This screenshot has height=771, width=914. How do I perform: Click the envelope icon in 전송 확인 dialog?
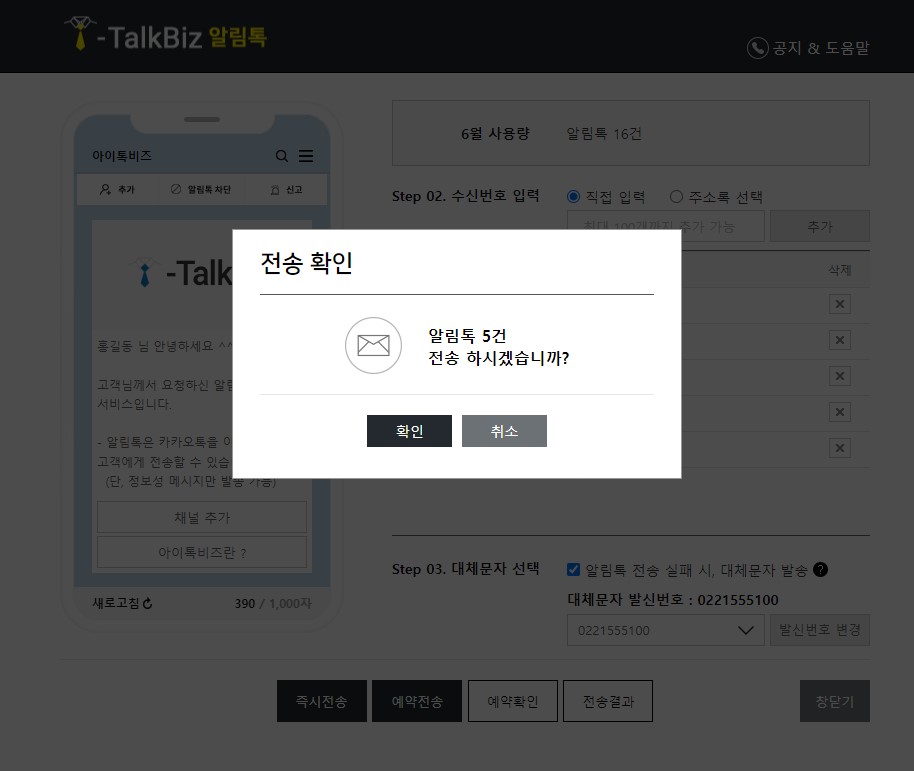pyautogui.click(x=373, y=346)
